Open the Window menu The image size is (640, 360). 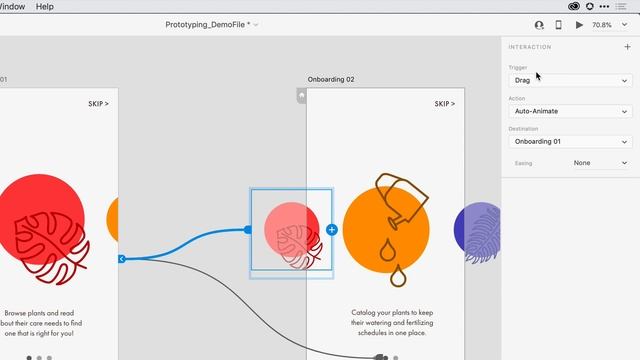(12, 7)
